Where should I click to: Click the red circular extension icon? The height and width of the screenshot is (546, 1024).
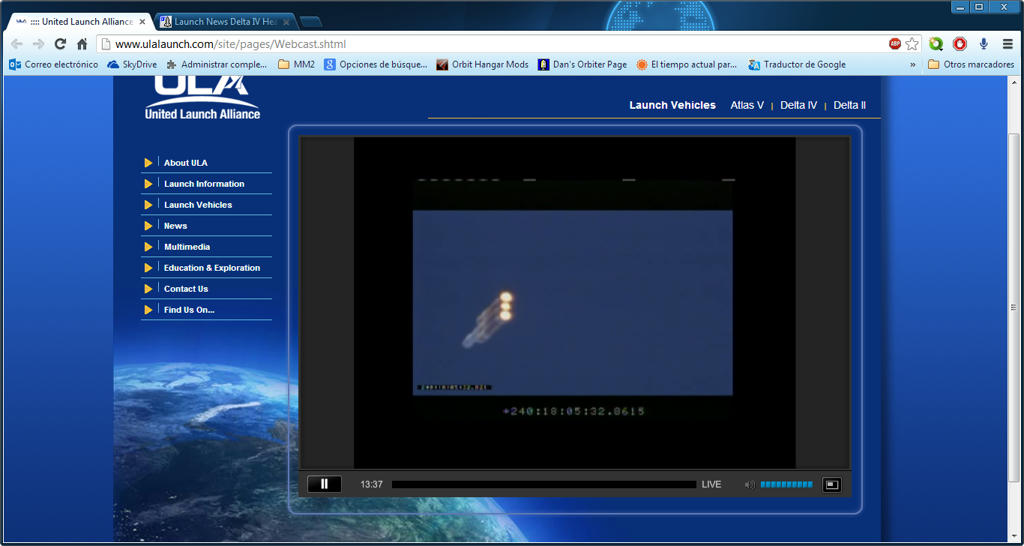point(959,44)
